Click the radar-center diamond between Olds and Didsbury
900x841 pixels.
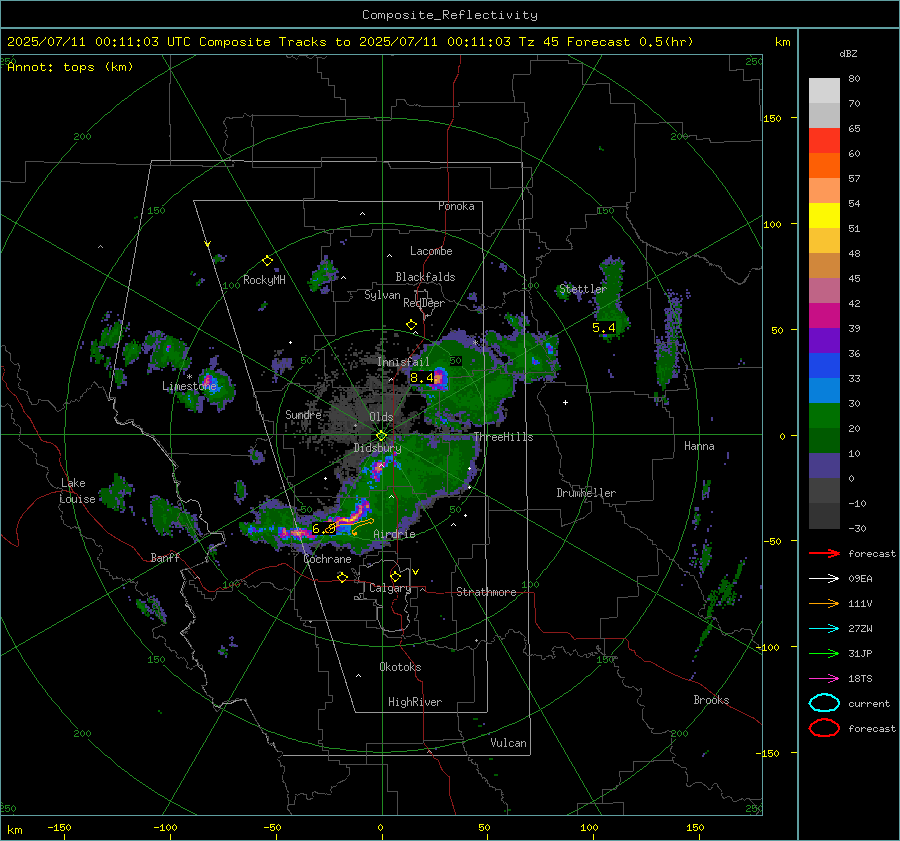coord(381,435)
